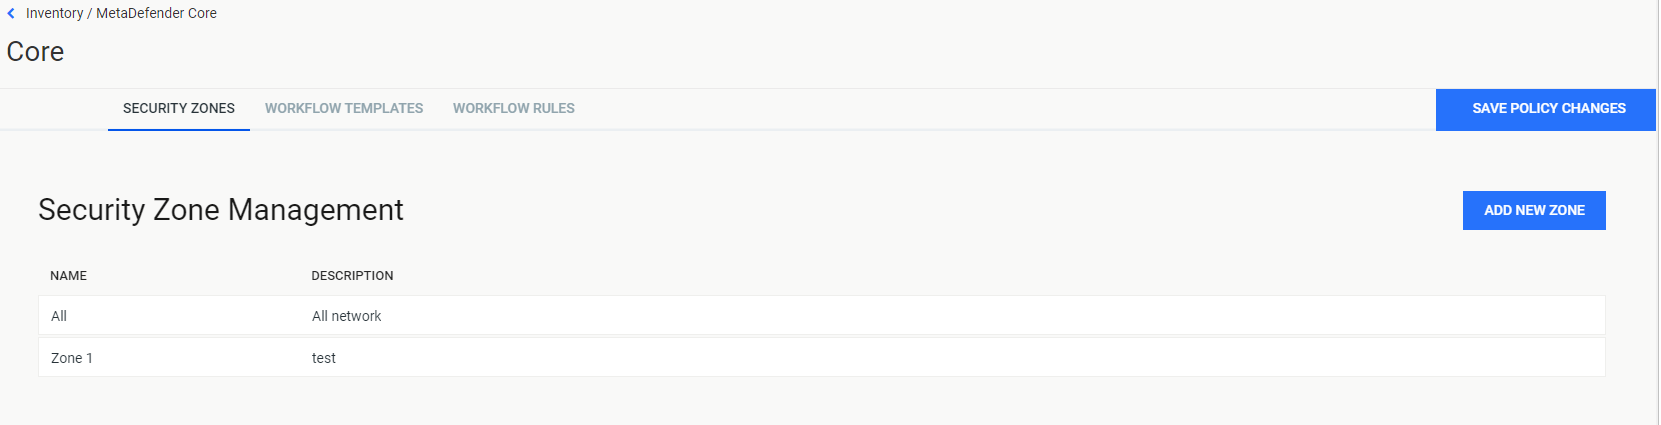
Task: Click the Core page title
Action: pos(35,51)
